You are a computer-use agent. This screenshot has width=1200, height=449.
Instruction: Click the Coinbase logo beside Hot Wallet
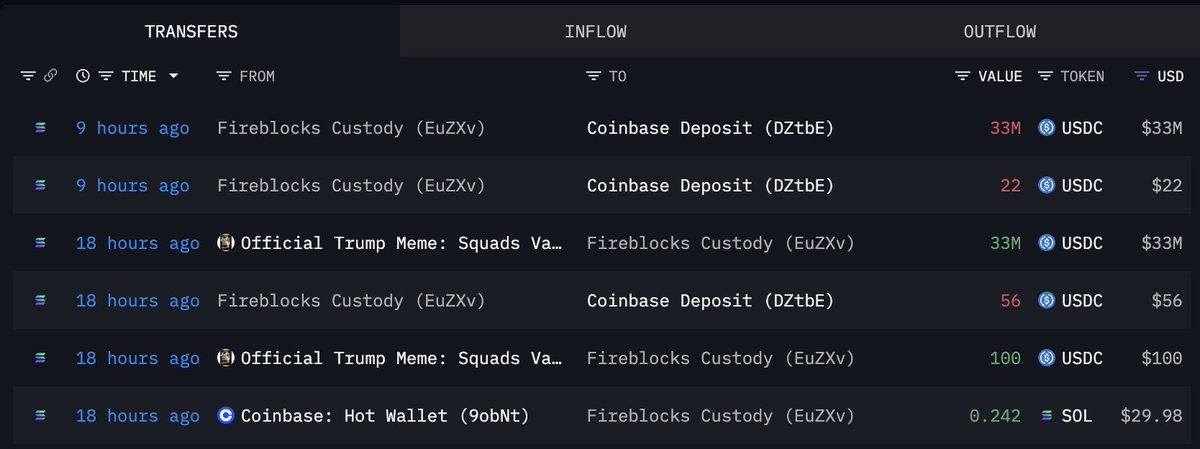click(x=226, y=415)
